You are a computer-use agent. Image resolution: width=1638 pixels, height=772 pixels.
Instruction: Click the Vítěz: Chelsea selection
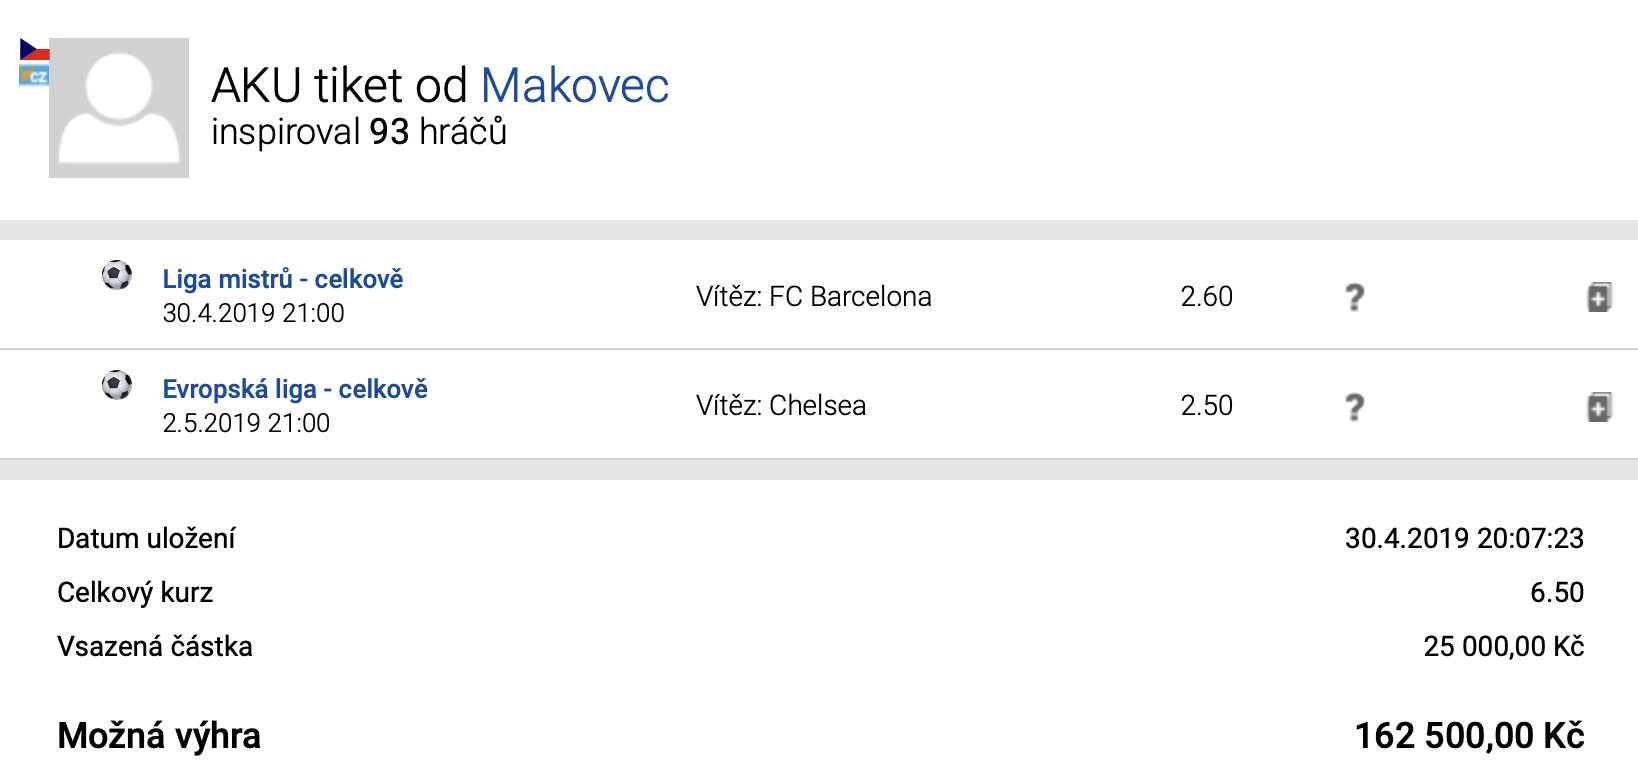point(781,406)
